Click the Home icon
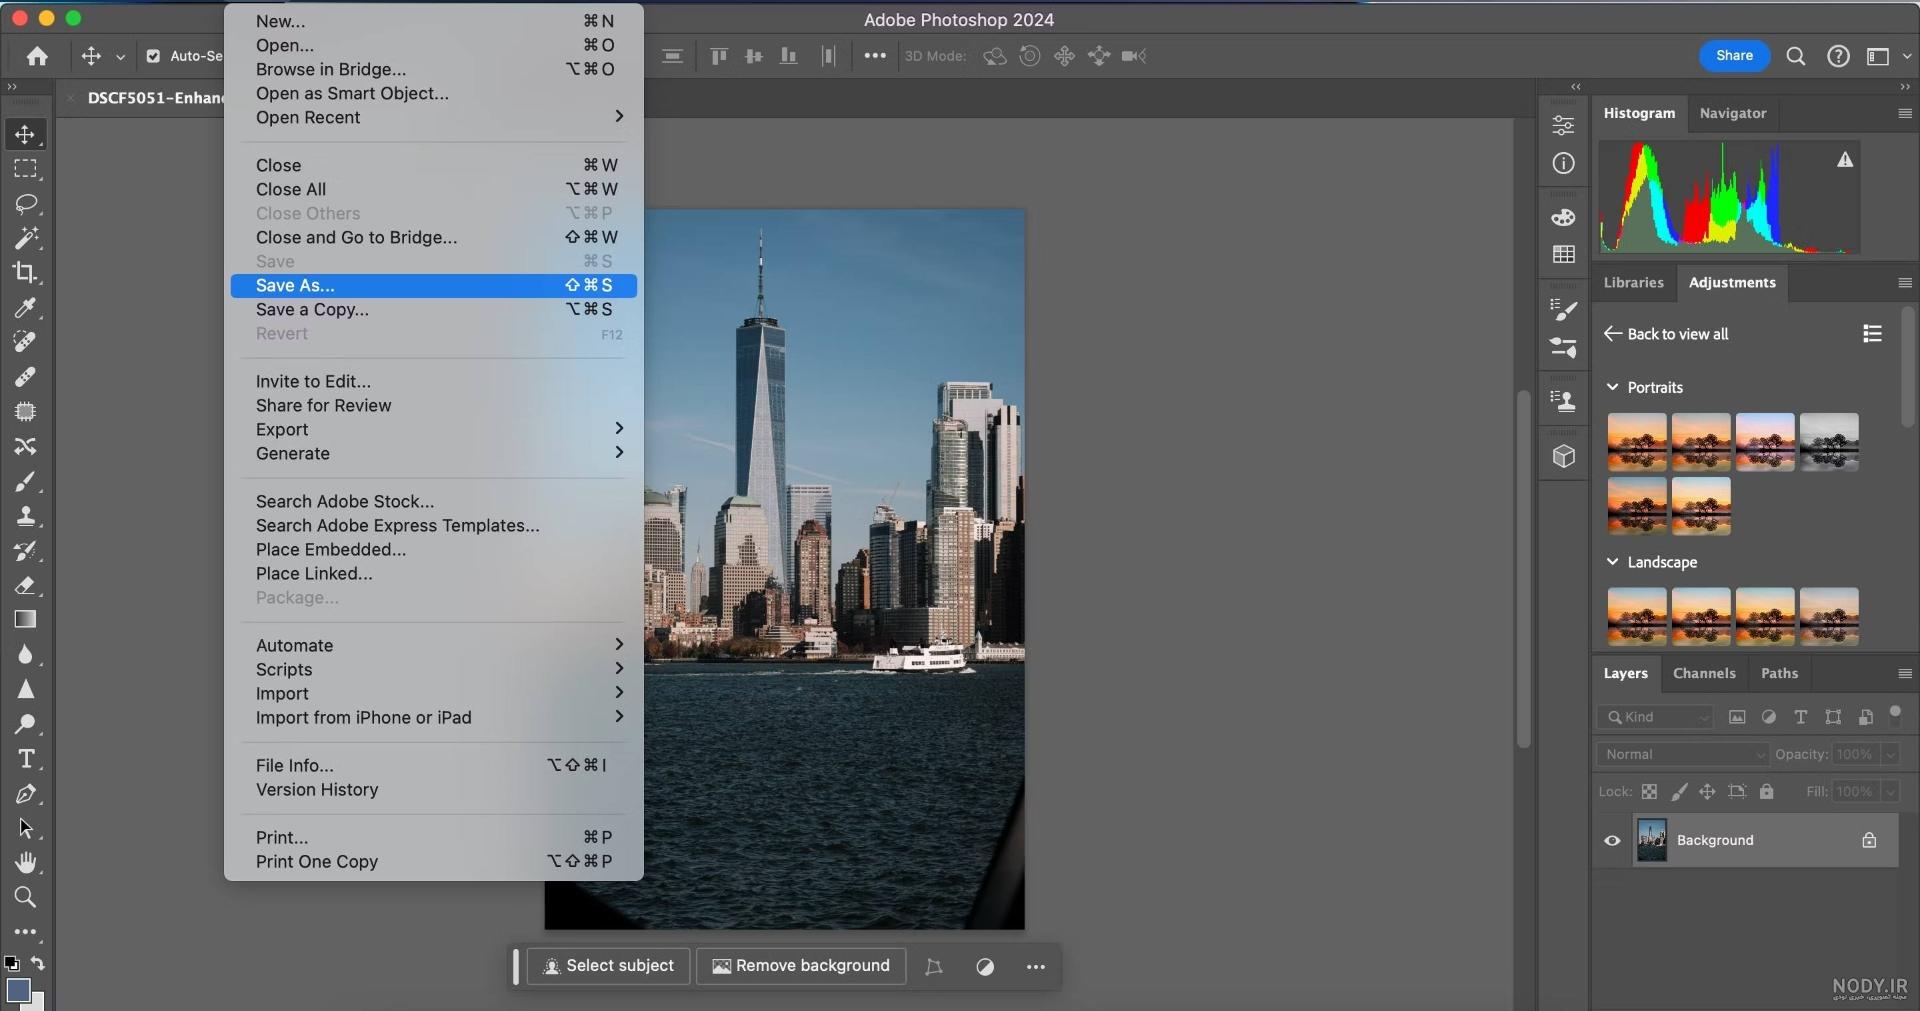Viewport: 1920px width, 1011px height. (37, 56)
